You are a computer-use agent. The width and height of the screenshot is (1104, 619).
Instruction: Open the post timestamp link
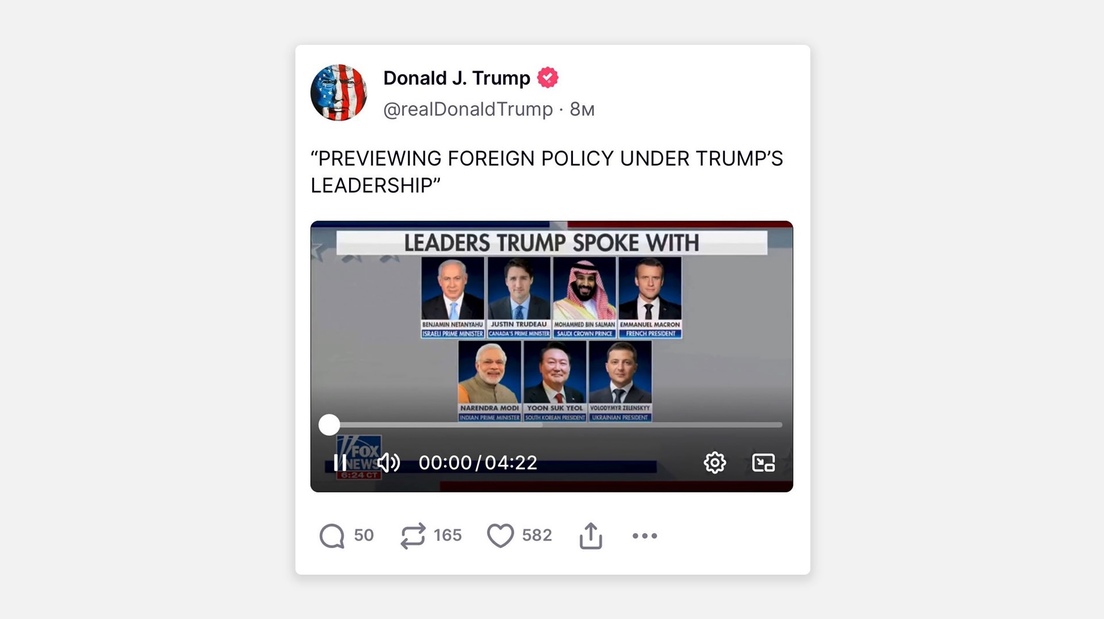point(582,109)
